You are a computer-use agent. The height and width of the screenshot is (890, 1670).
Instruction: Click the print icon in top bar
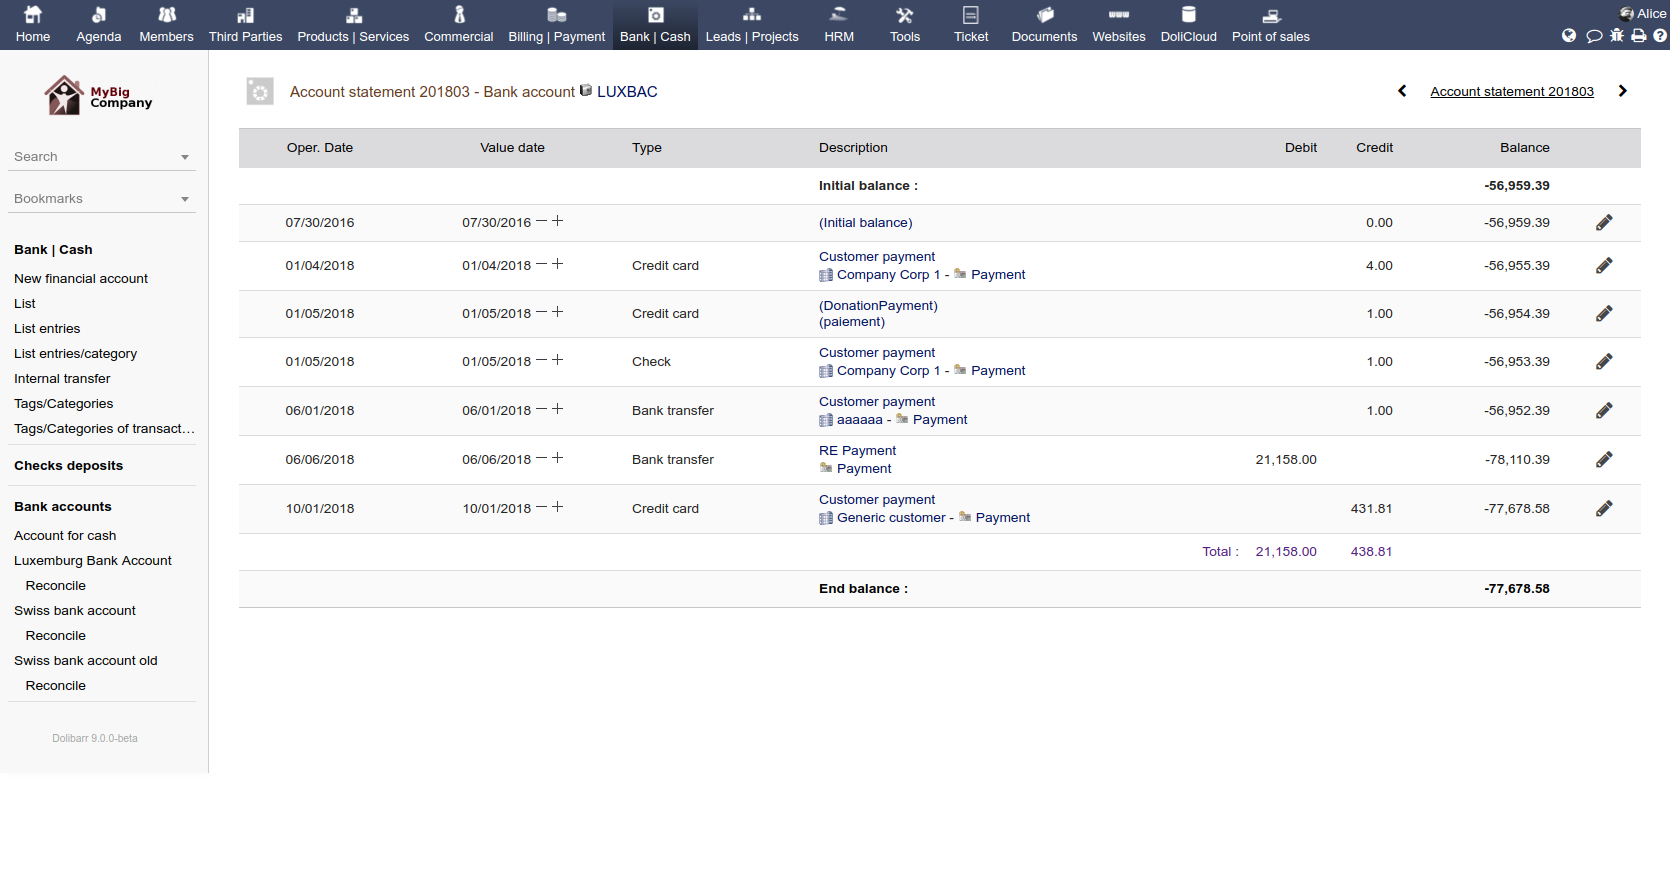(x=1638, y=35)
